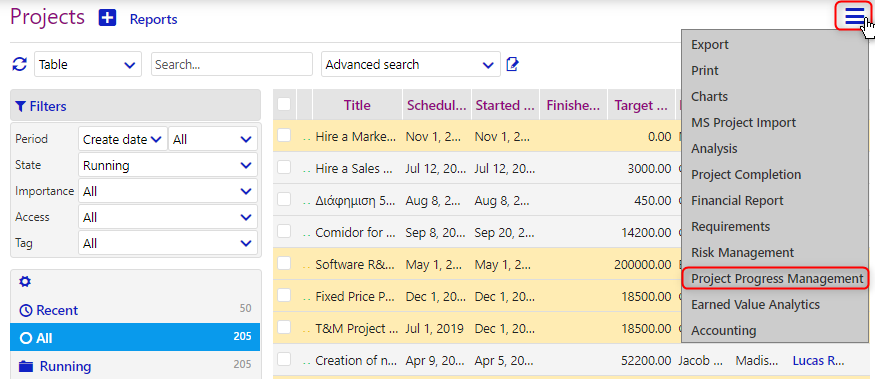The width and height of the screenshot is (875, 379).
Task: Choose Project Completion menu item
Action: pos(775,175)
